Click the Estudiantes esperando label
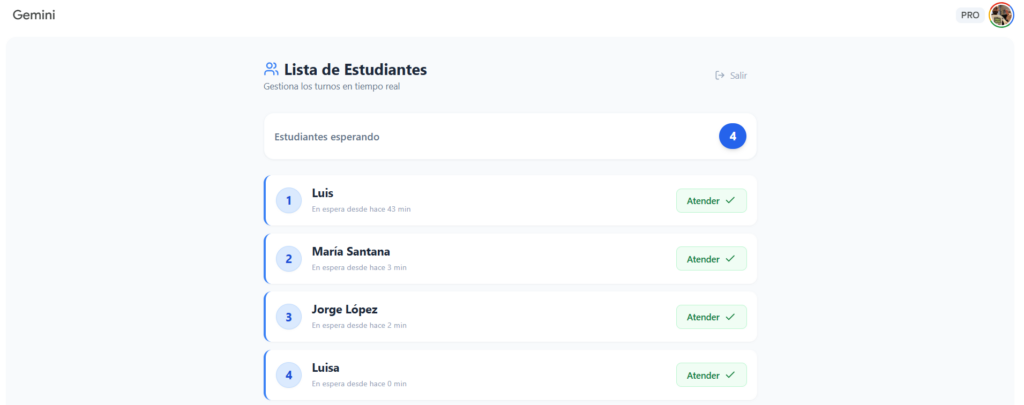The height and width of the screenshot is (405, 1024). pyautogui.click(x=327, y=137)
